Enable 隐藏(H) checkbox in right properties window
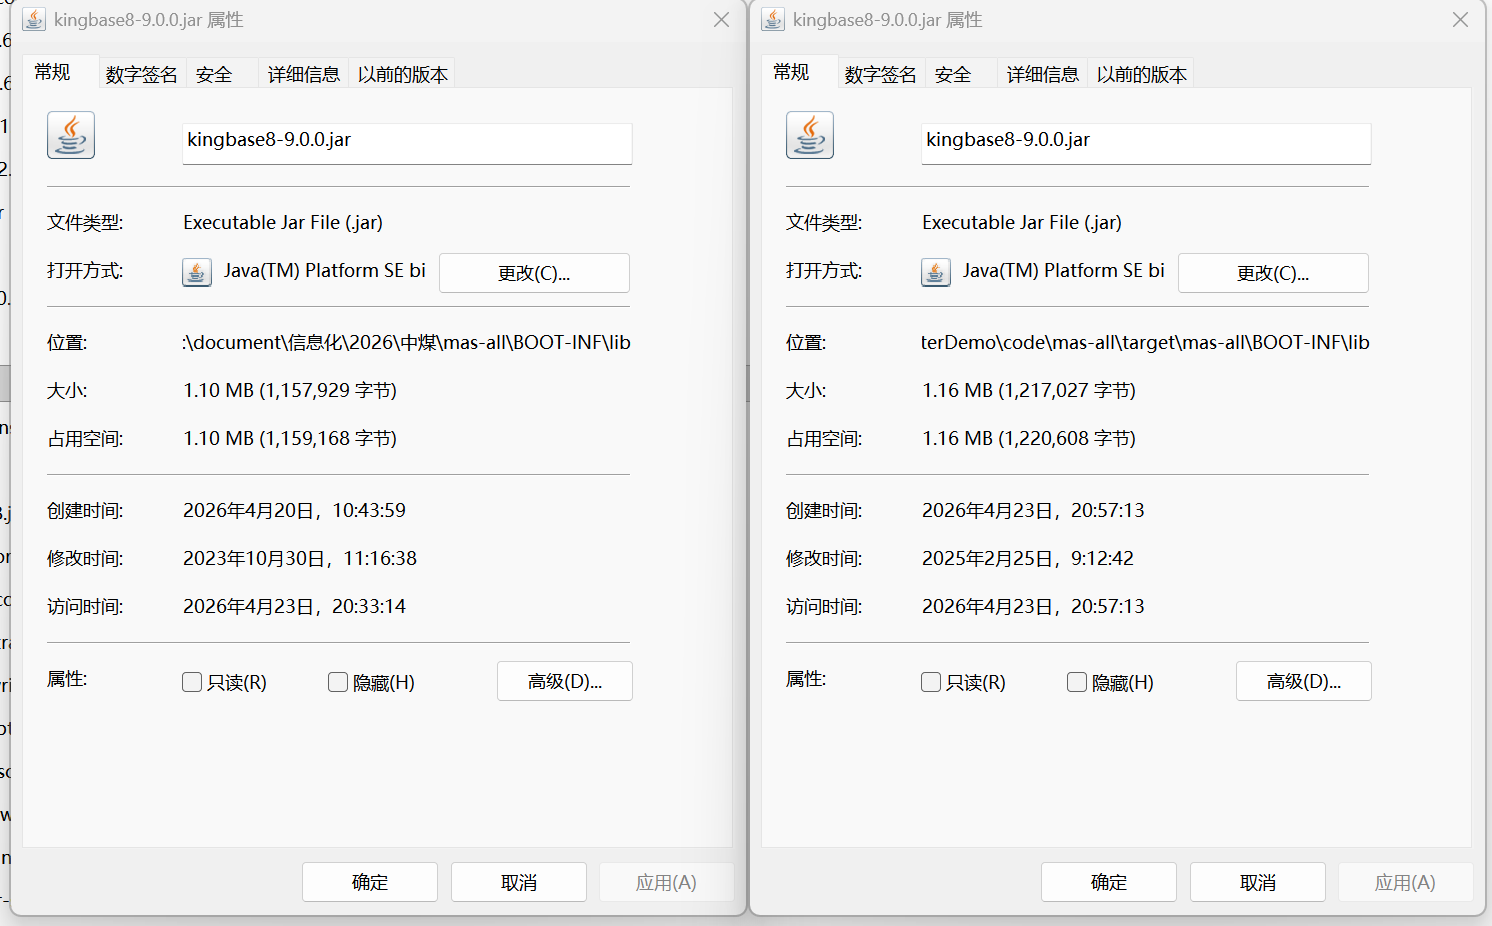This screenshot has height=926, width=1492. tap(1077, 682)
